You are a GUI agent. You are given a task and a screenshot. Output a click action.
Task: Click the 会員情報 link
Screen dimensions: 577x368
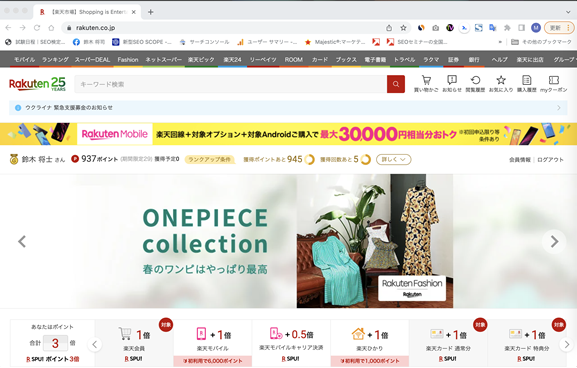[x=520, y=159]
